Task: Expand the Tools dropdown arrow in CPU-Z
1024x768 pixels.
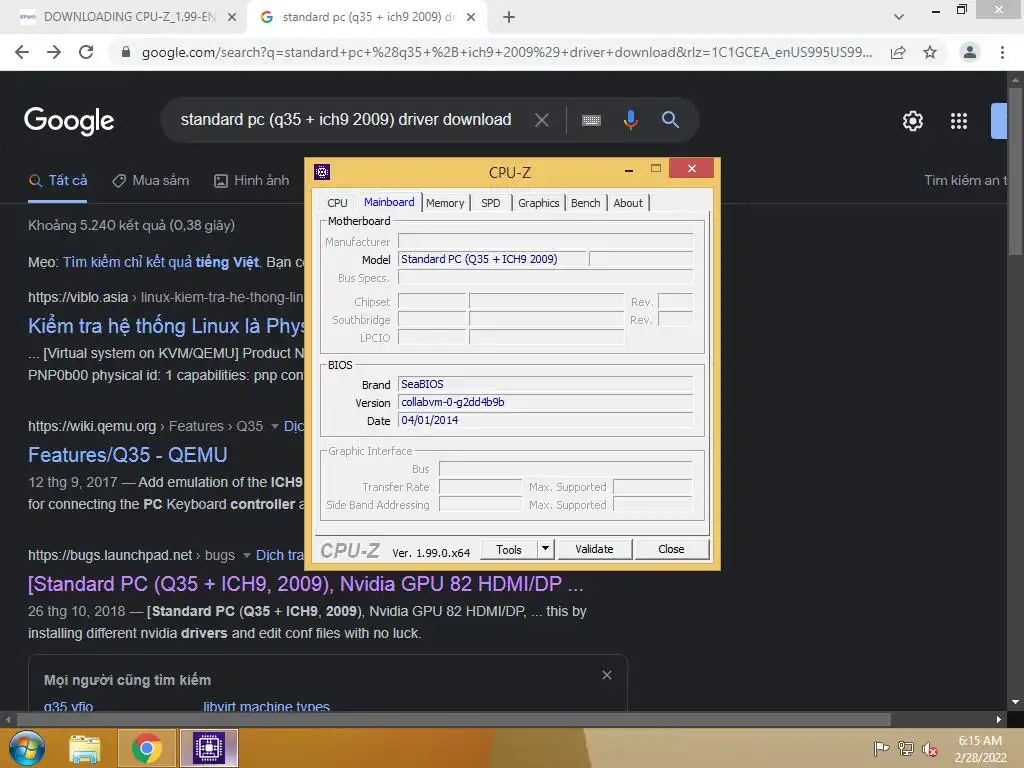Action: [x=545, y=549]
